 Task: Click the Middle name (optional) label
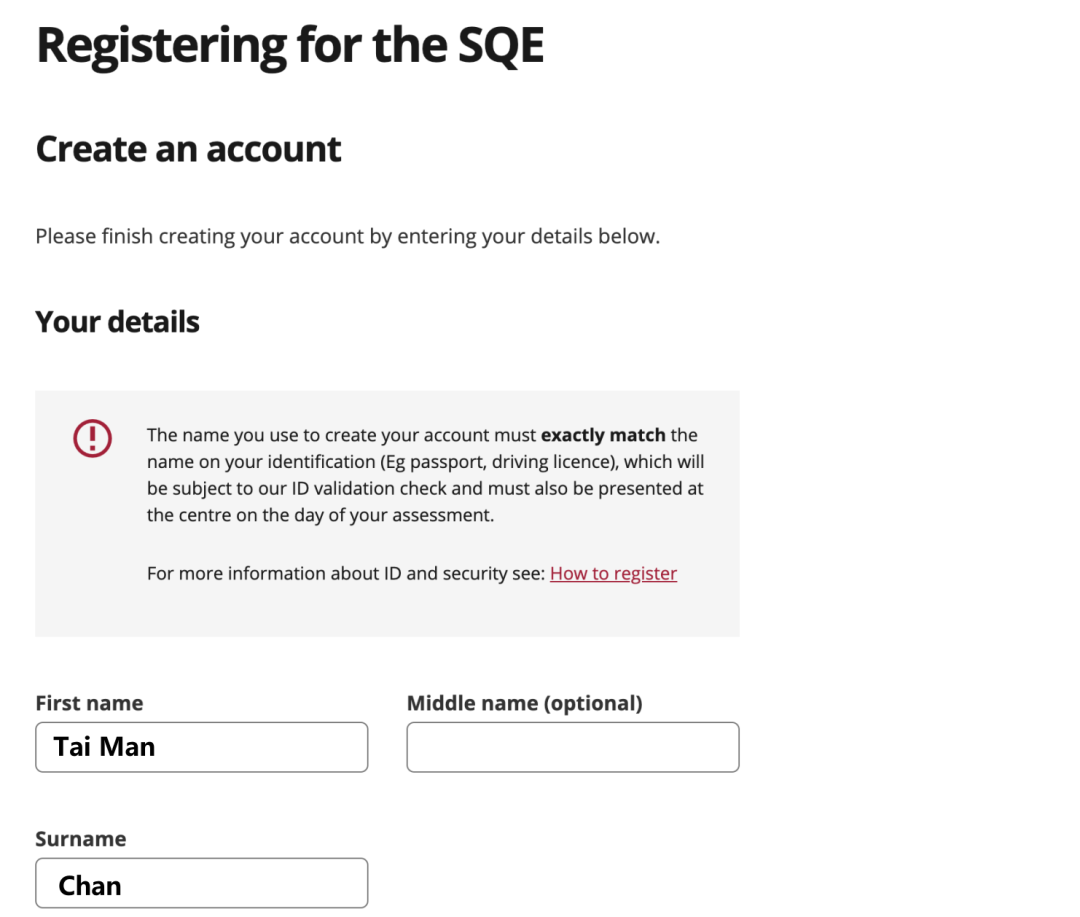524,703
